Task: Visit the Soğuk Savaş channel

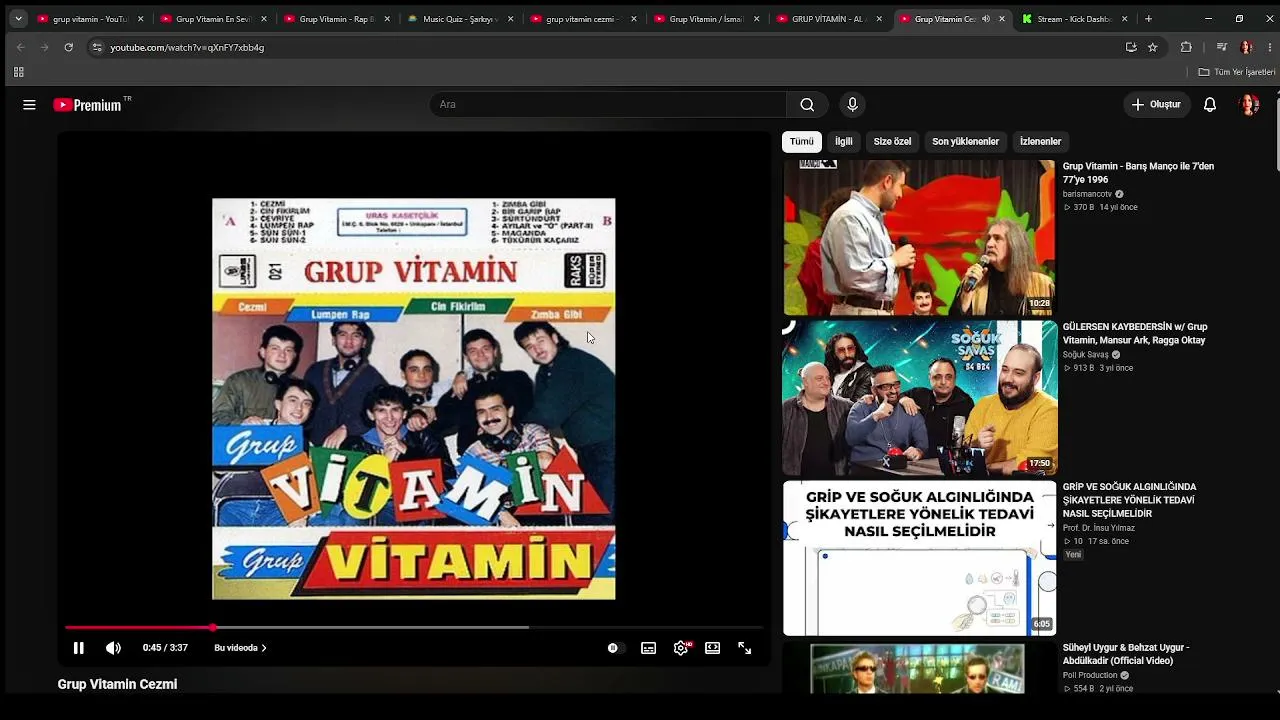Action: (1086, 354)
